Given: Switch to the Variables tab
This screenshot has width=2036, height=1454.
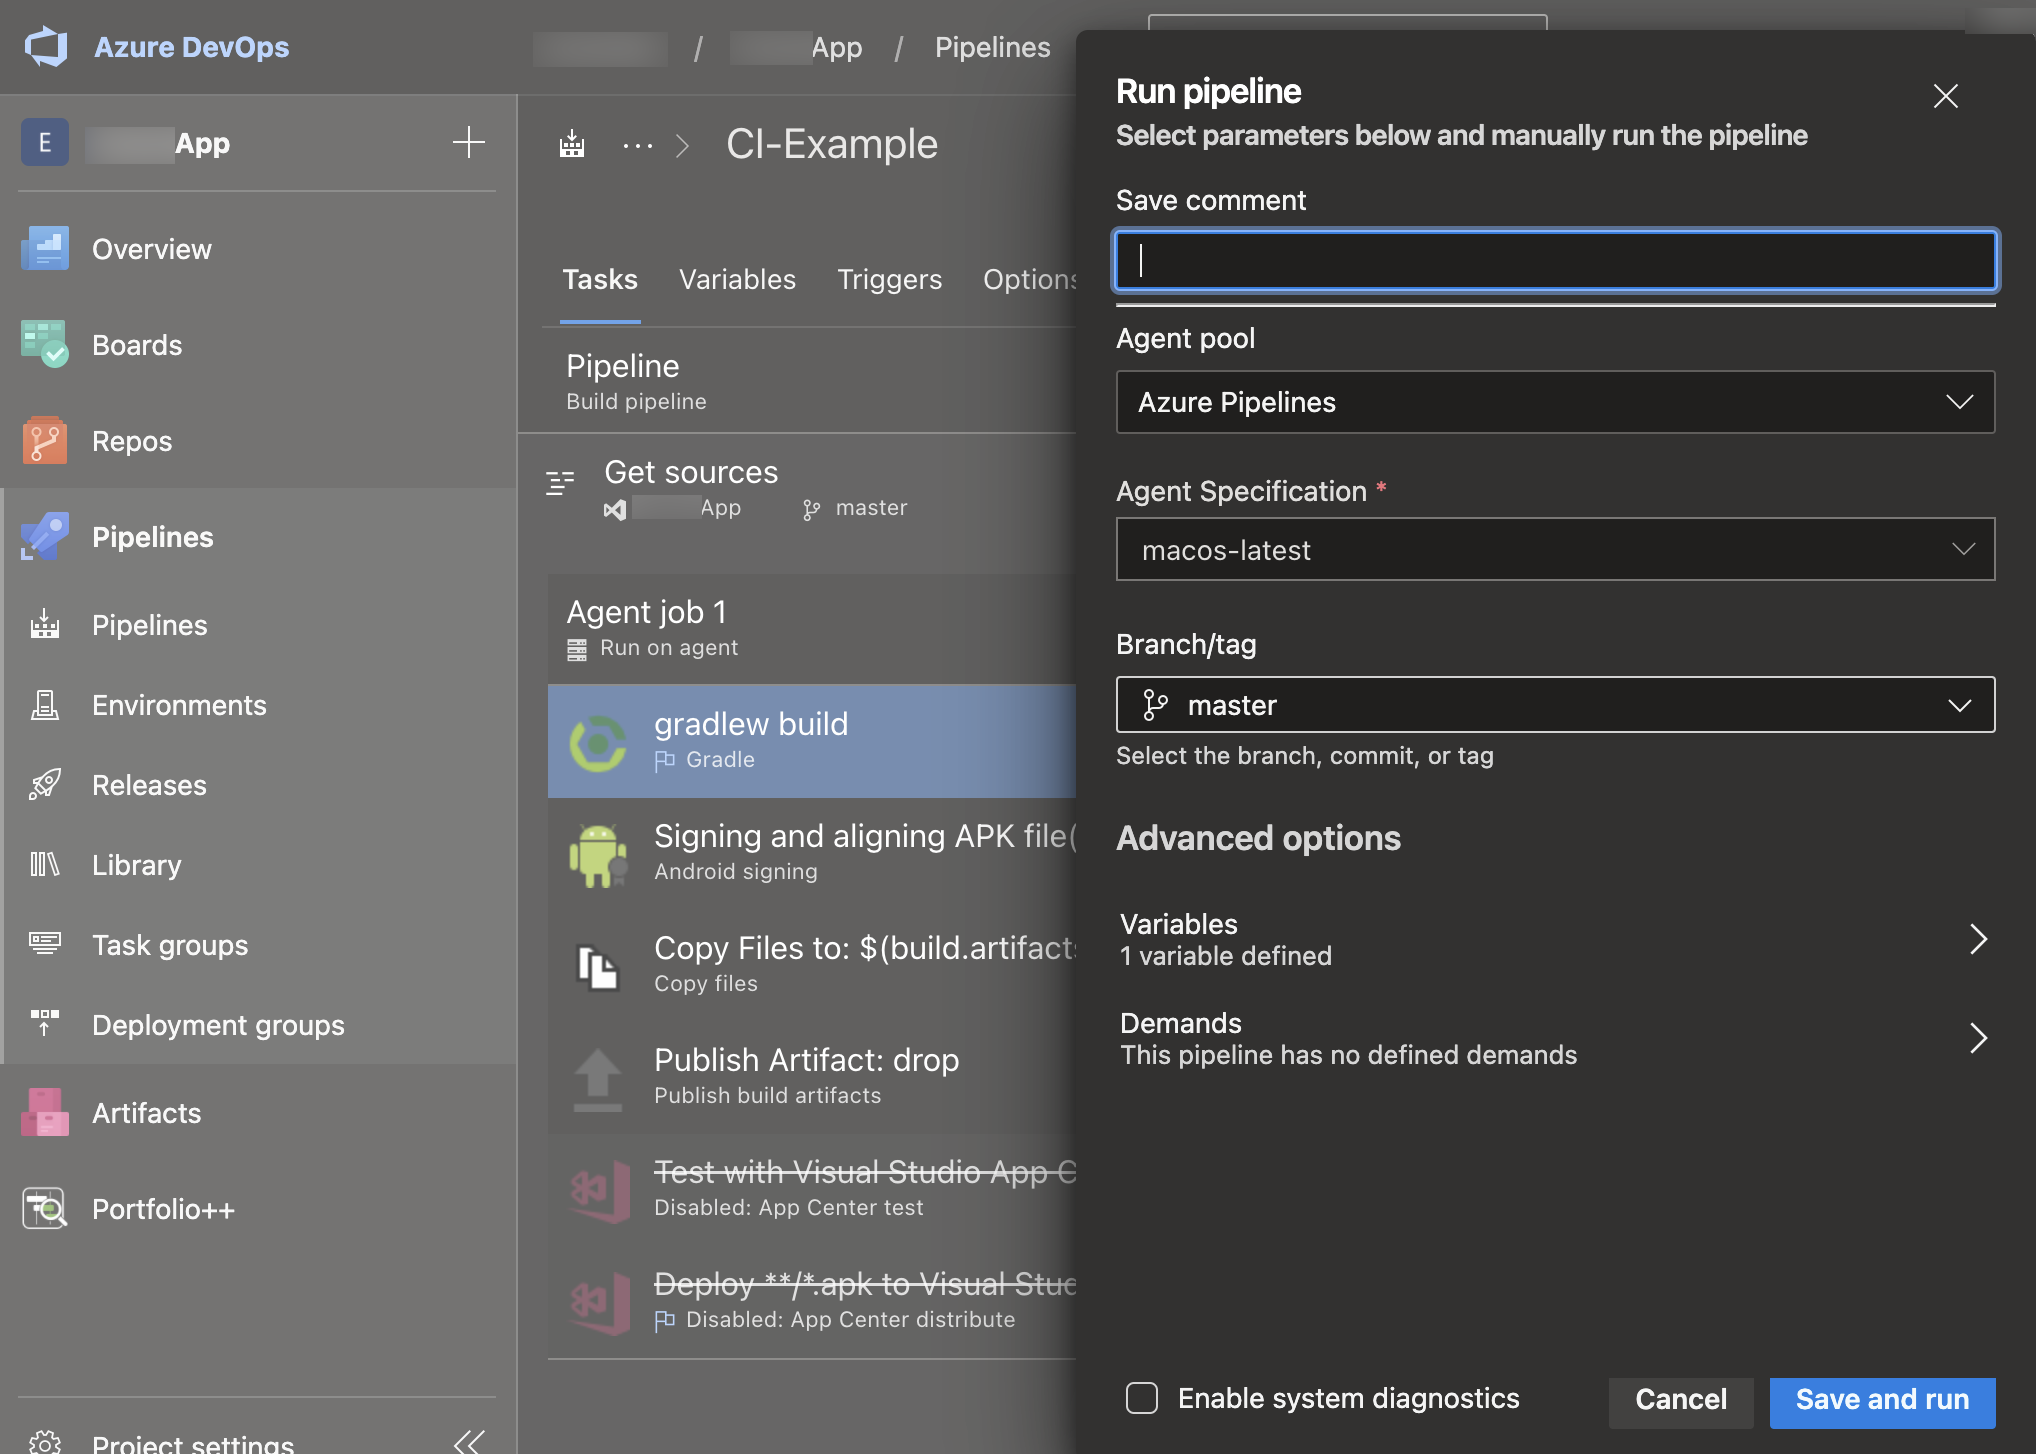Looking at the screenshot, I should tap(737, 279).
